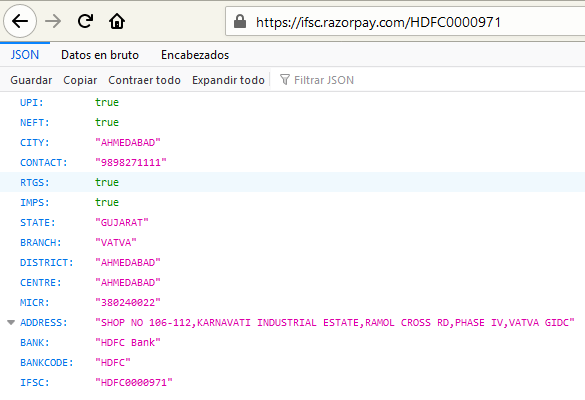Open the Encabezados tab
The image size is (585, 400).
click(x=195, y=55)
